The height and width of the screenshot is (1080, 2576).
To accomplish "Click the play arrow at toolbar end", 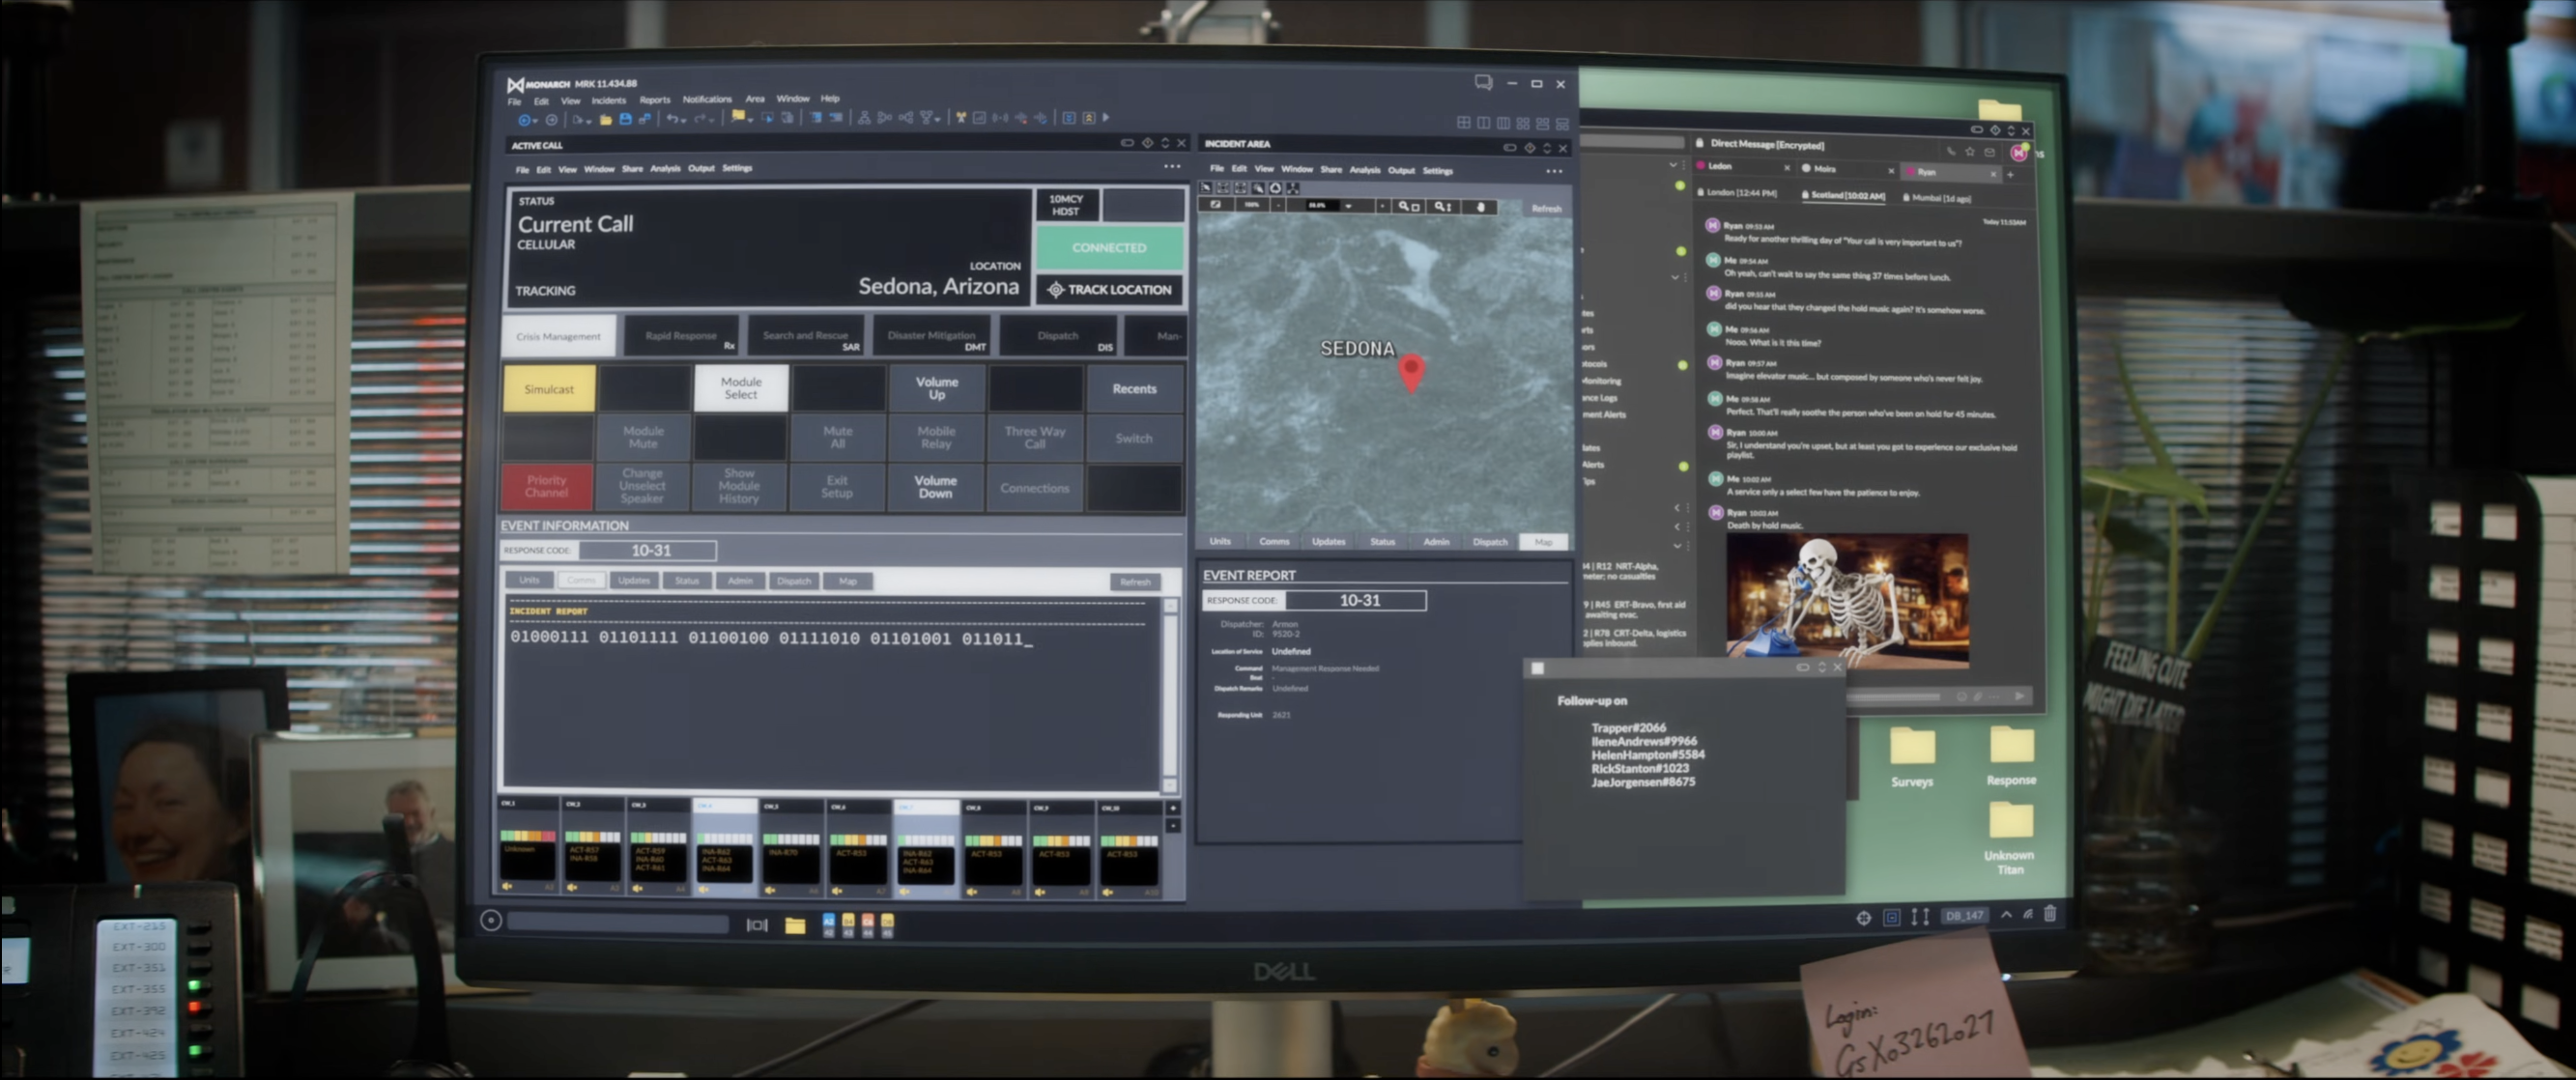I will [1106, 118].
